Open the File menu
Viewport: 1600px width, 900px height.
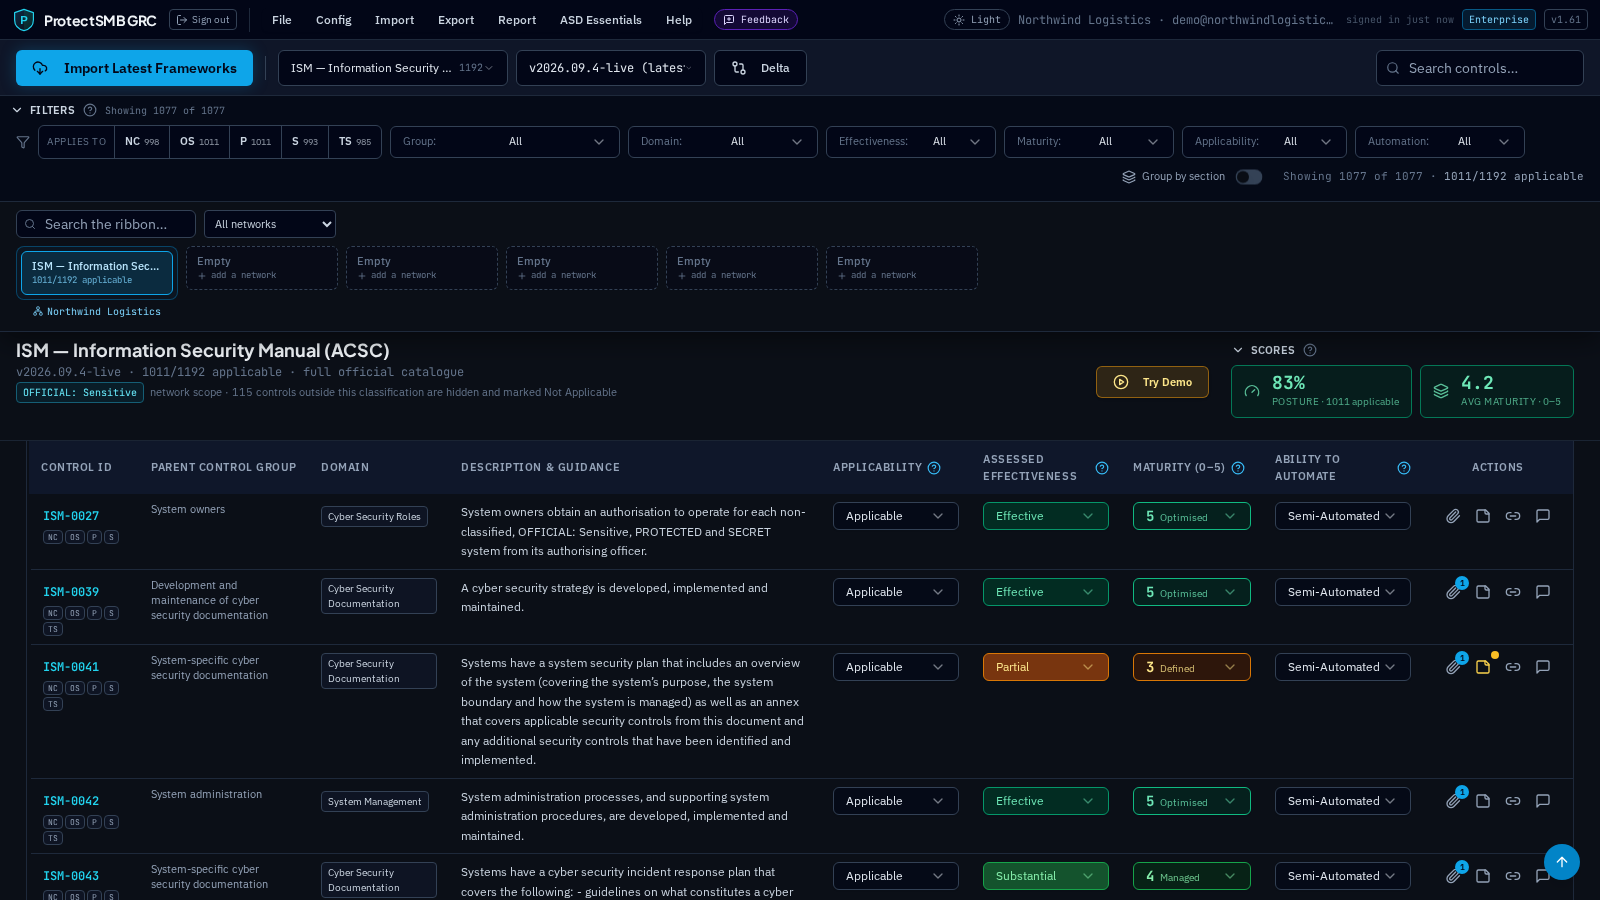(282, 20)
